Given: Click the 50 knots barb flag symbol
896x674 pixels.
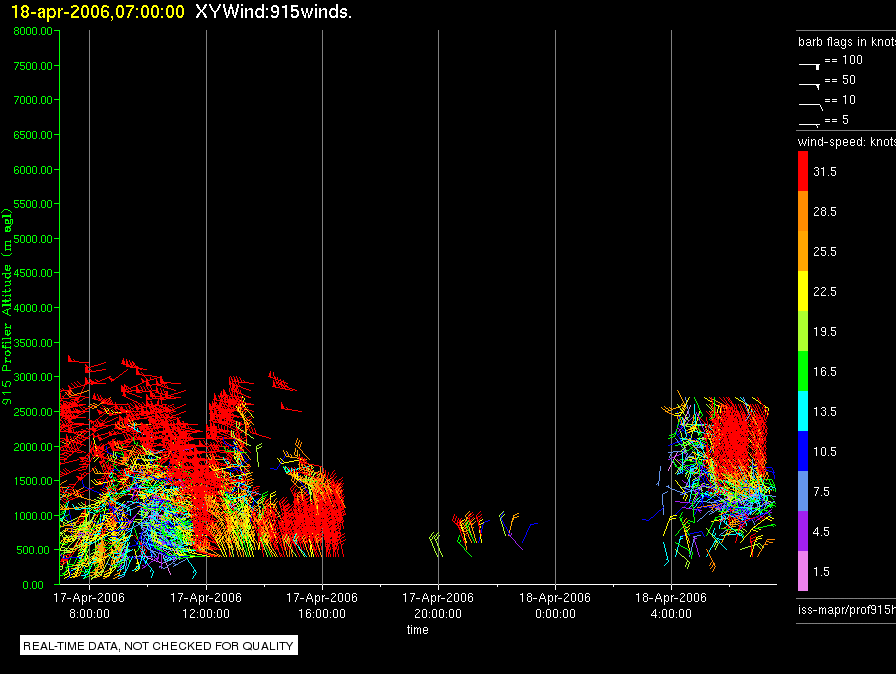Looking at the screenshot, I should [809, 85].
